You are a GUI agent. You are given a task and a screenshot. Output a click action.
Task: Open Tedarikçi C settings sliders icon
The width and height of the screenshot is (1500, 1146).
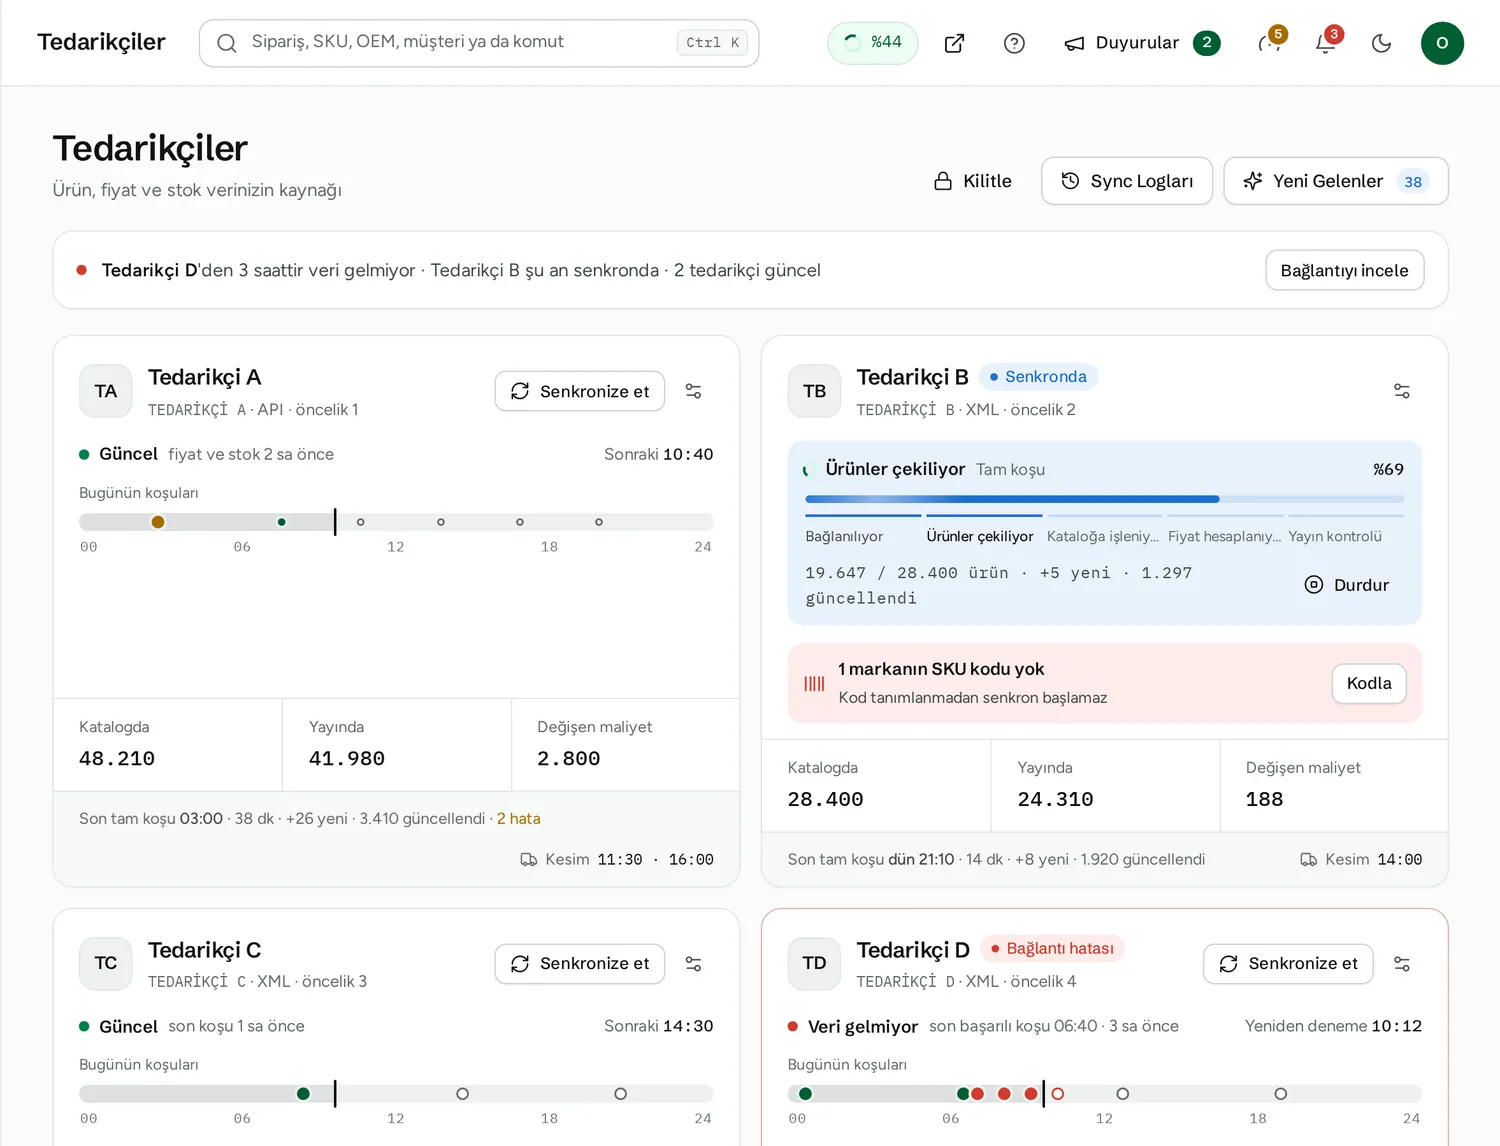(693, 964)
